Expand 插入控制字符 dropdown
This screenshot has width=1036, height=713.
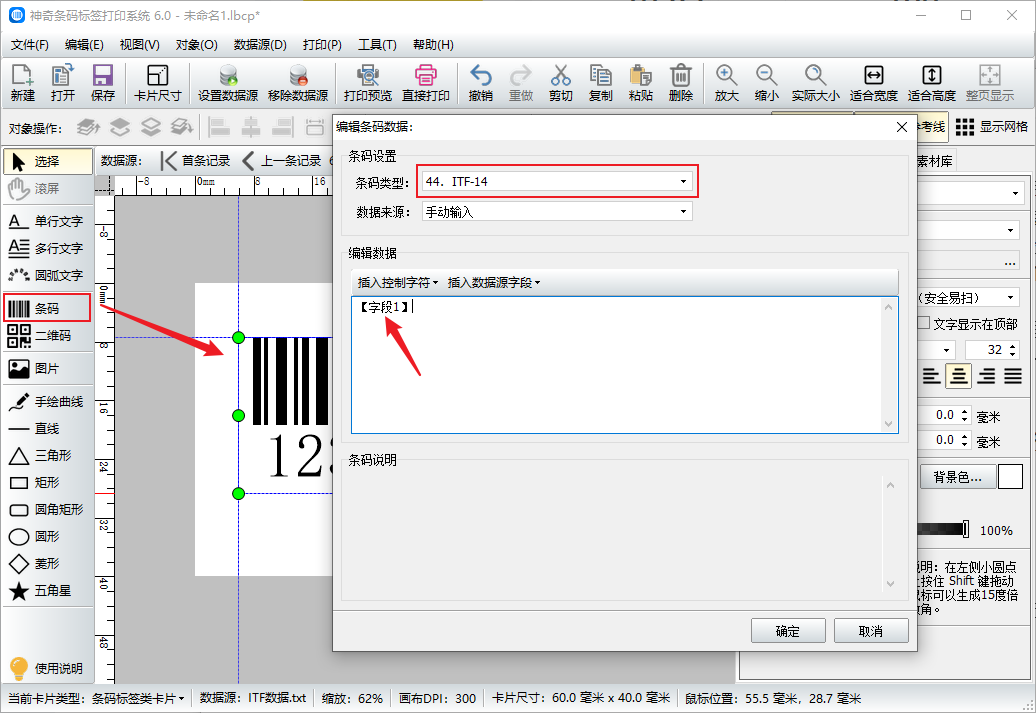point(398,283)
